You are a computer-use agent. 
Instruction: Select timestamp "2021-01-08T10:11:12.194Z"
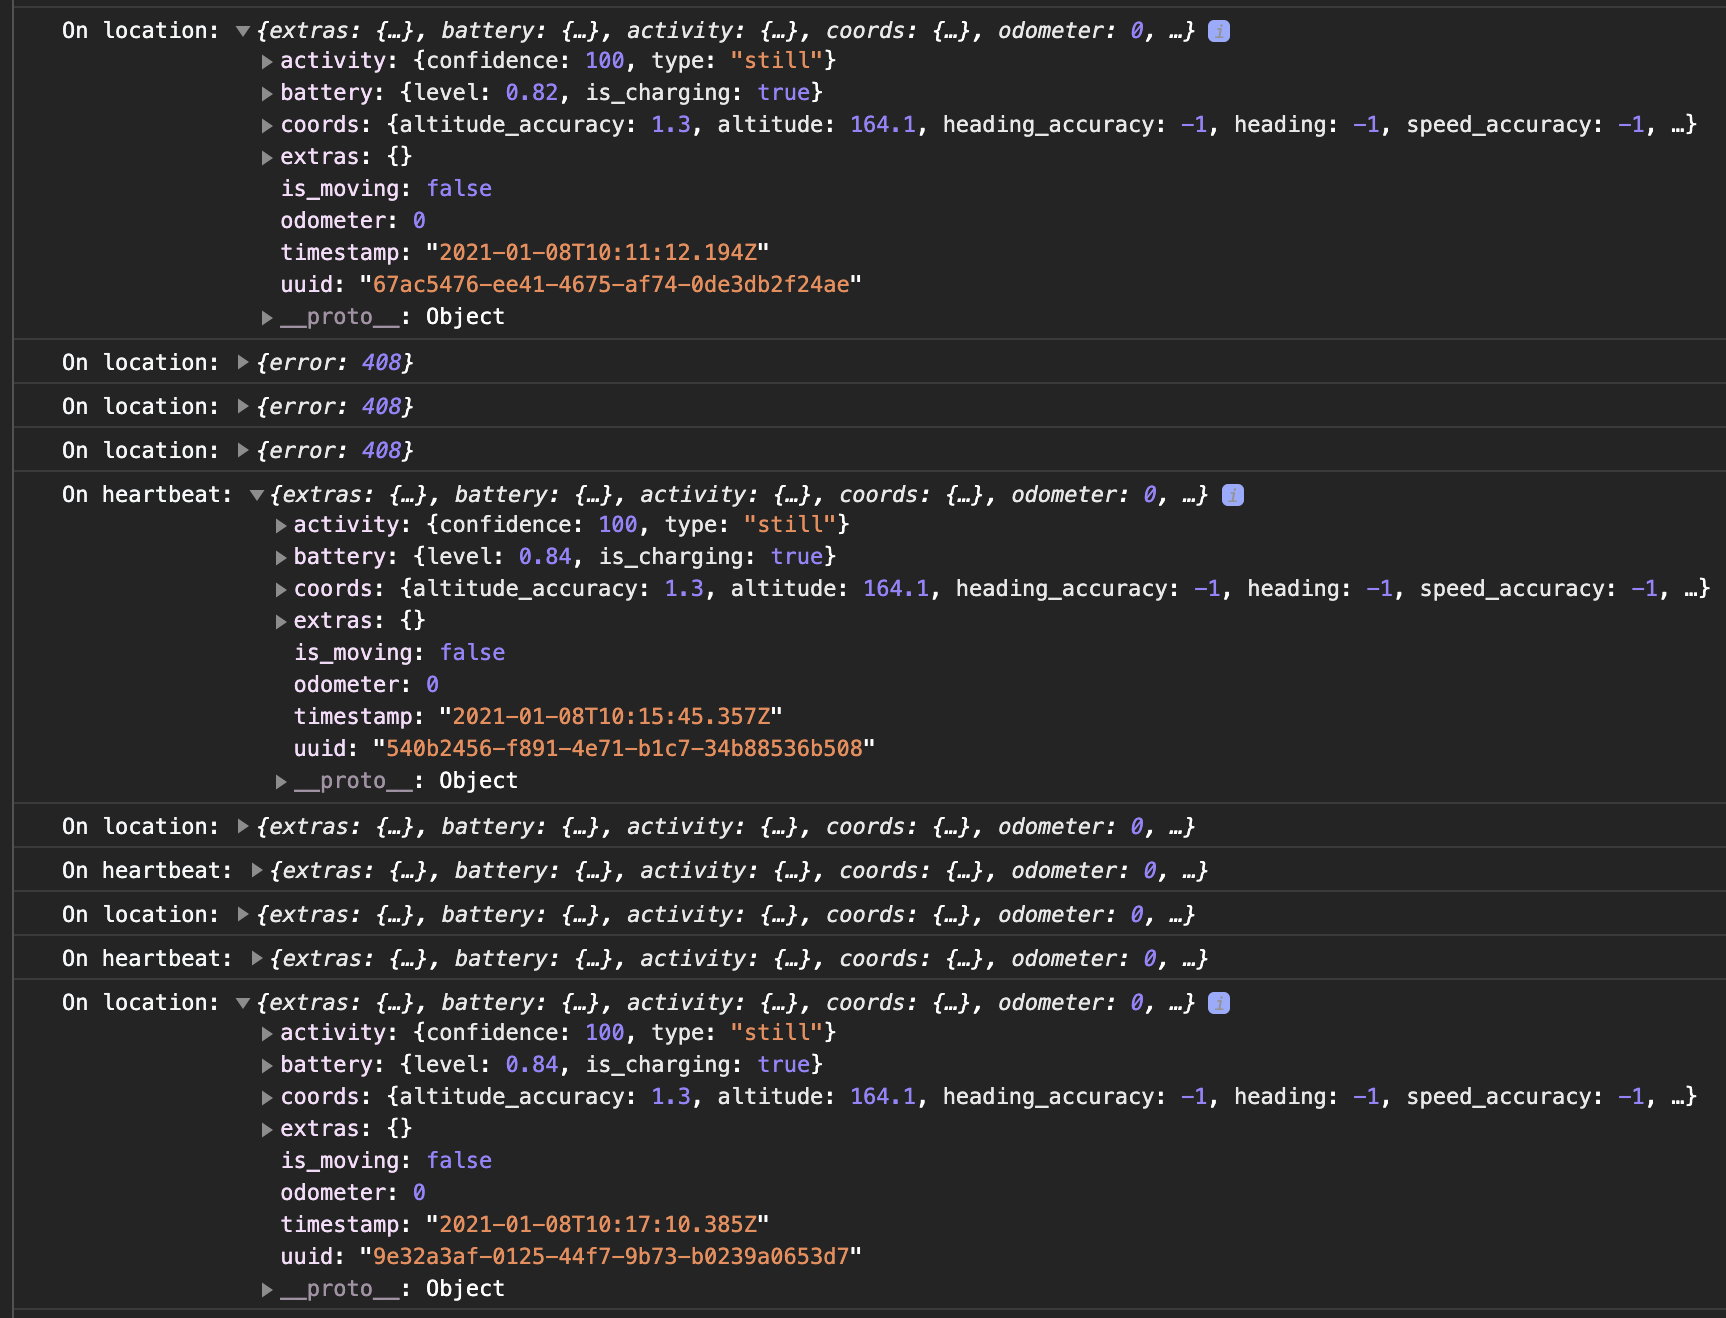[597, 252]
